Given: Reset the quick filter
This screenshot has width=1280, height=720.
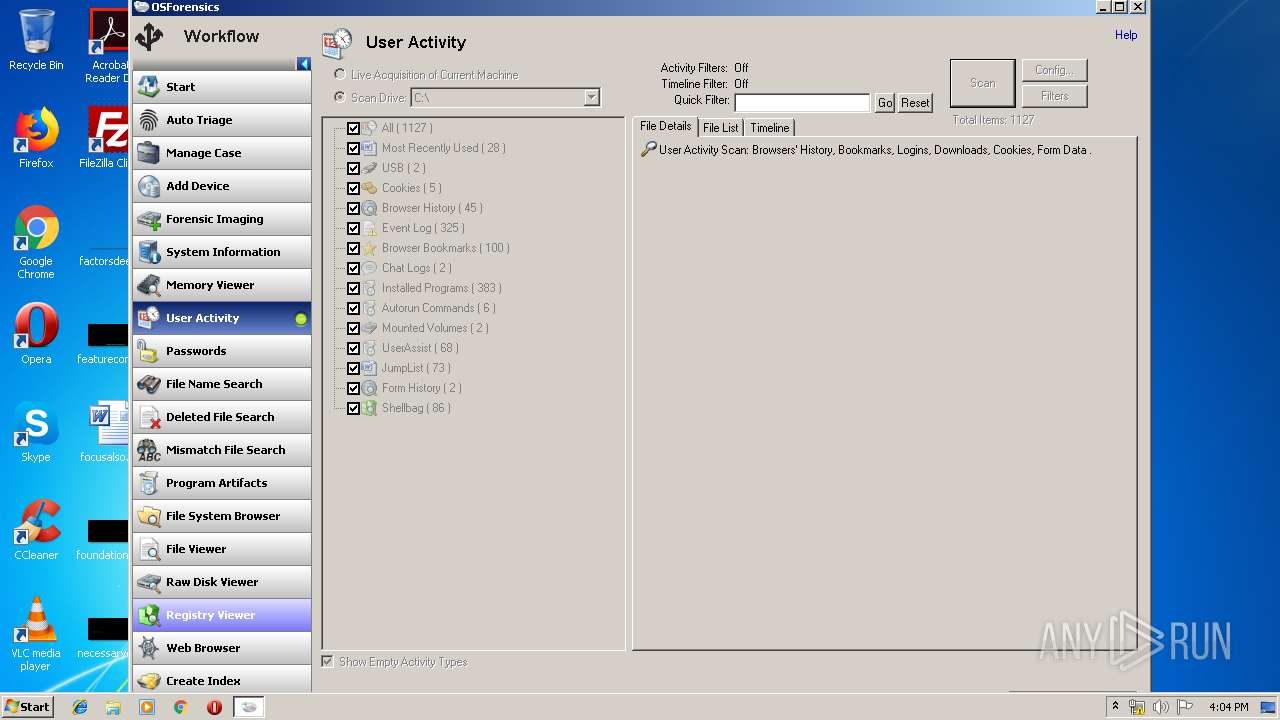Looking at the screenshot, I should tap(915, 103).
